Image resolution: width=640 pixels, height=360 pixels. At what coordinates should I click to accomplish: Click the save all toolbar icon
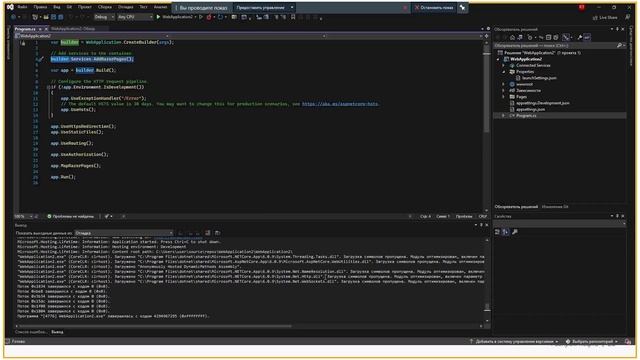60,17
